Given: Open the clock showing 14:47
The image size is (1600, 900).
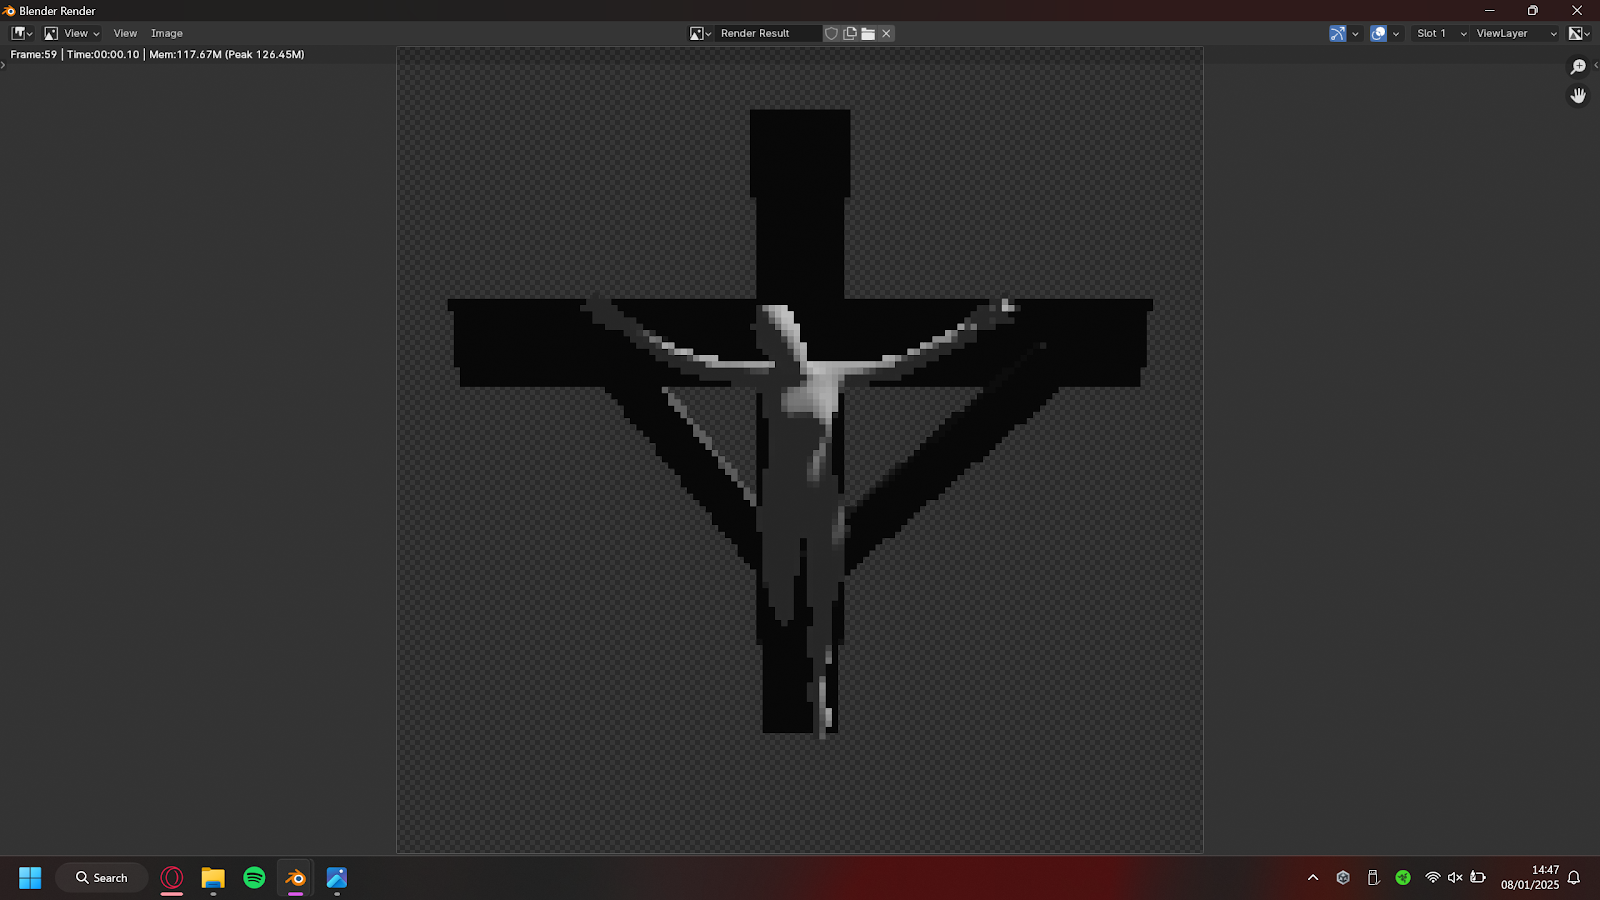Looking at the screenshot, I should (1530, 878).
